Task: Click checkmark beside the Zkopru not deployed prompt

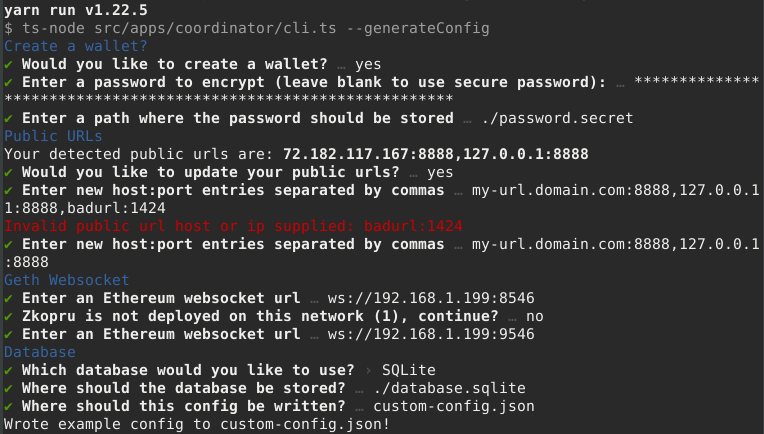Action: (x=9, y=316)
